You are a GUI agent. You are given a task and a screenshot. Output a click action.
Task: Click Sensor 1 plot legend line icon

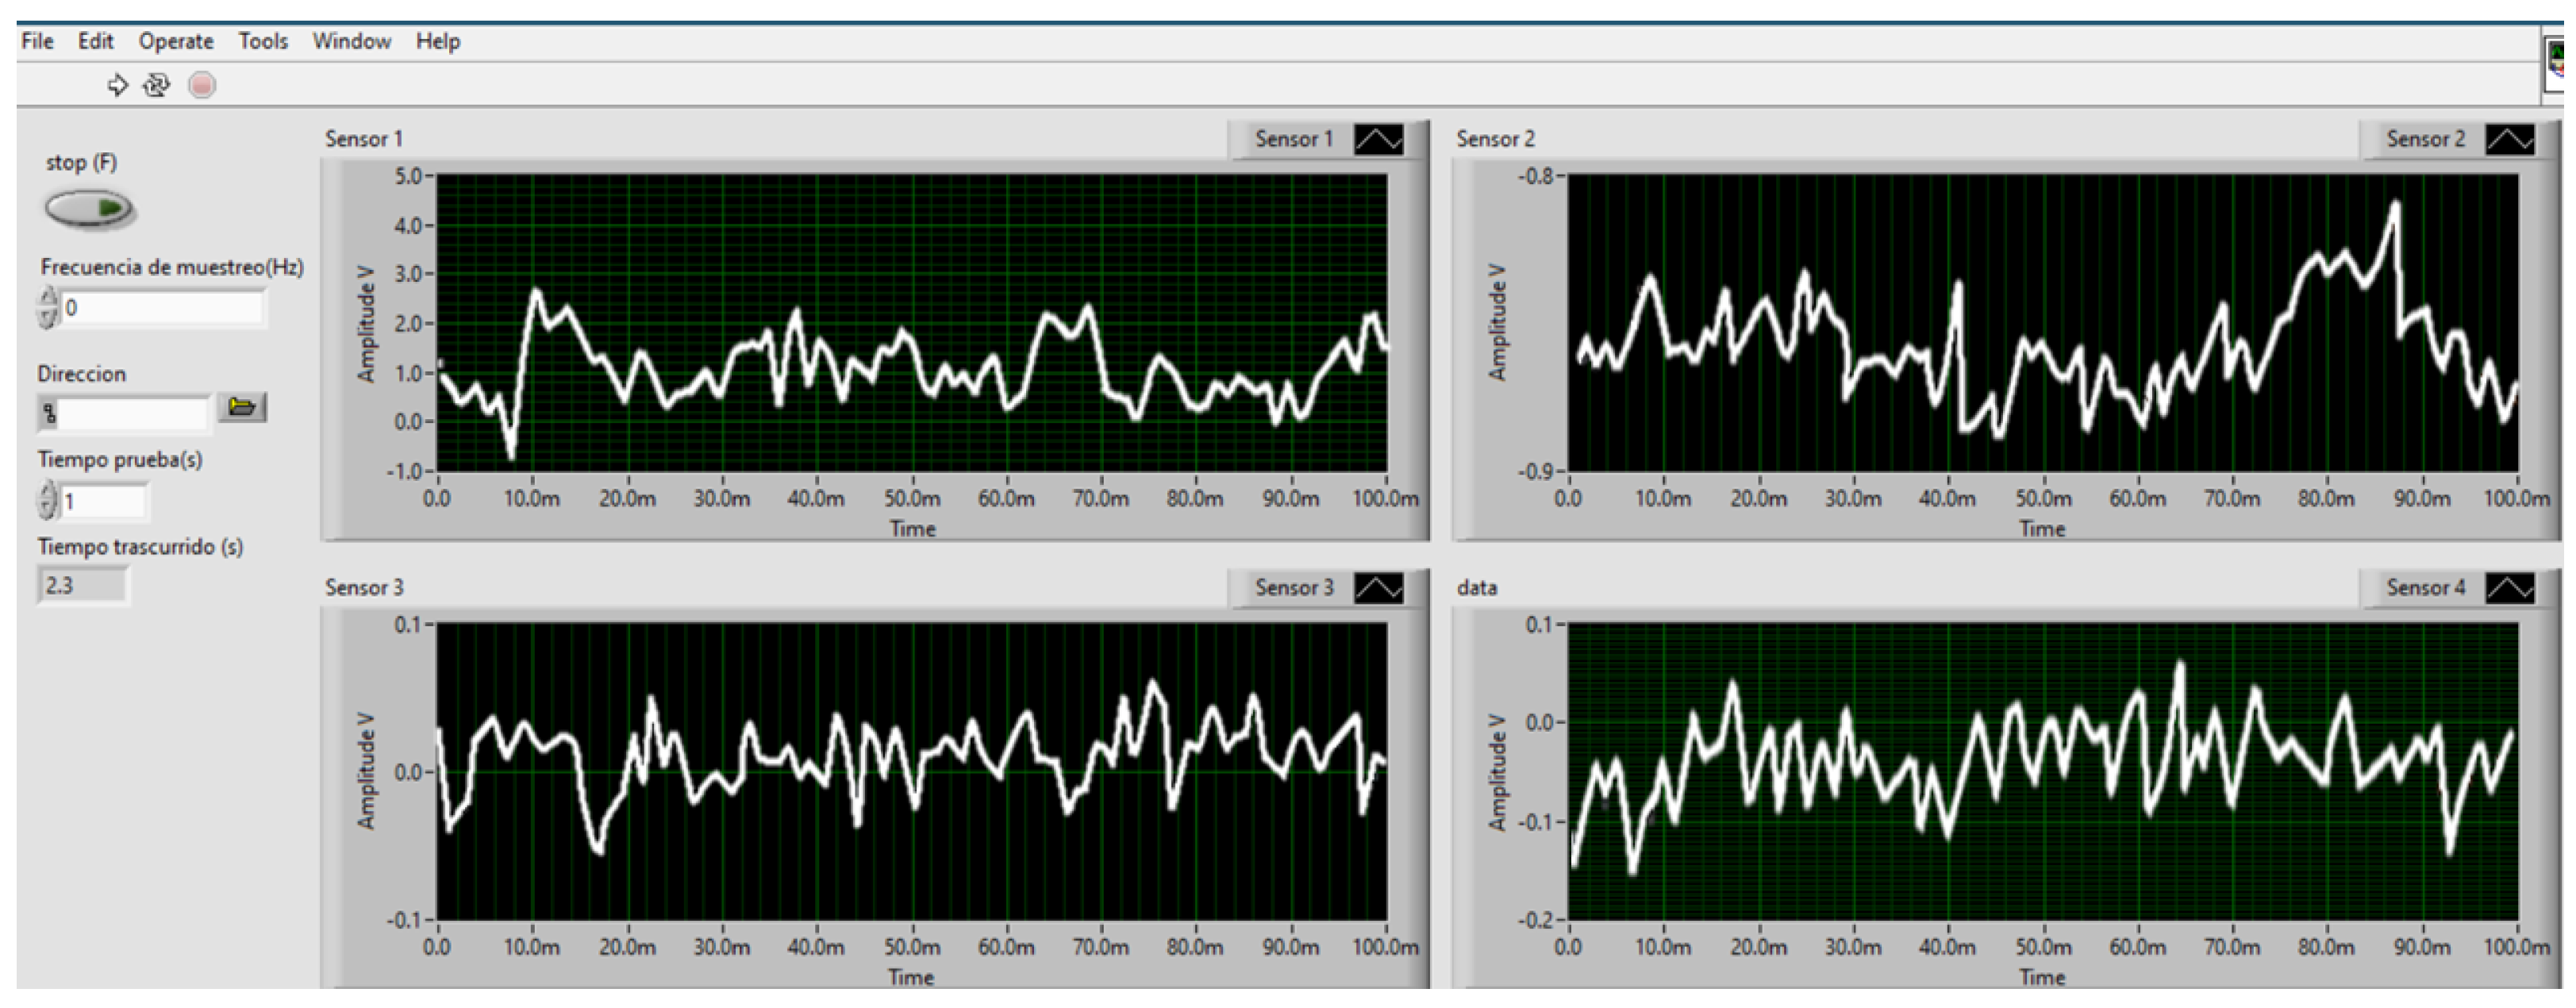tap(1378, 139)
